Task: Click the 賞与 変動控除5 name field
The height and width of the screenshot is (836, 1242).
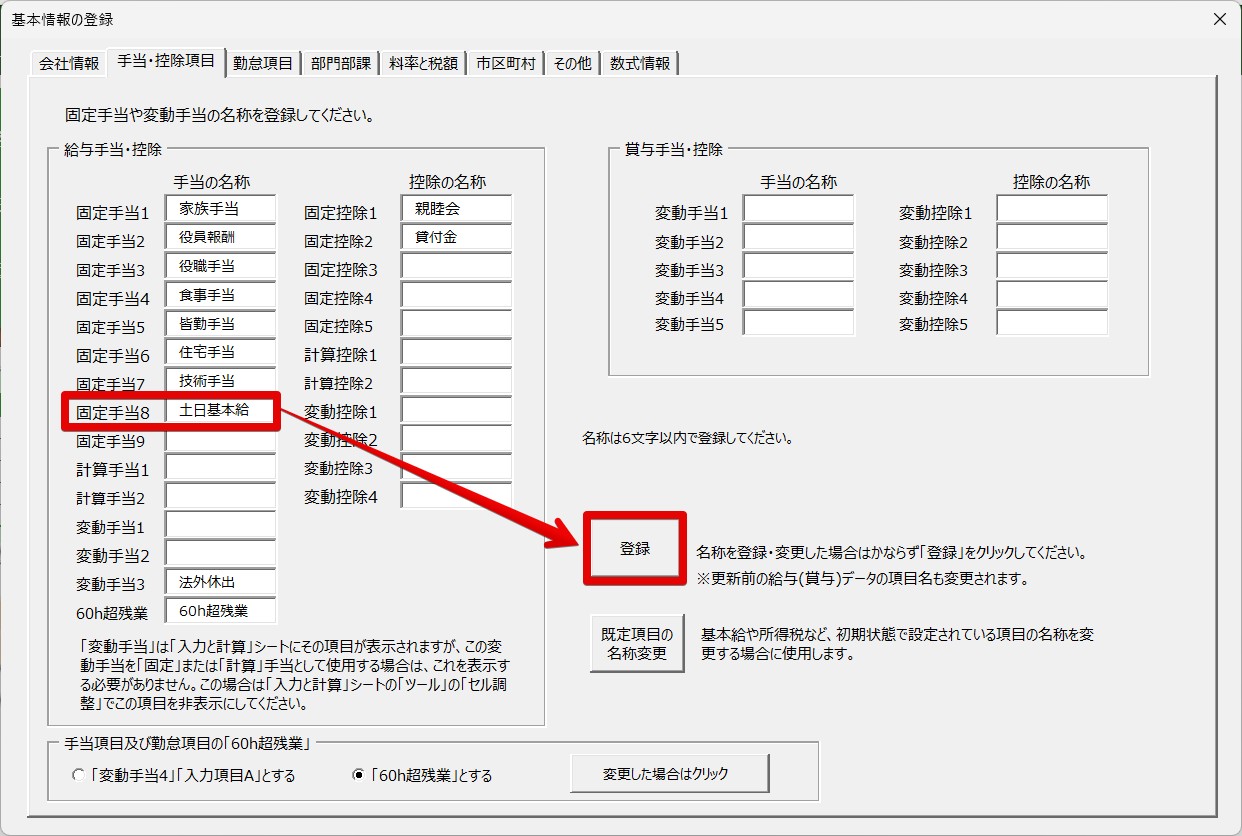Action: [x=1052, y=323]
